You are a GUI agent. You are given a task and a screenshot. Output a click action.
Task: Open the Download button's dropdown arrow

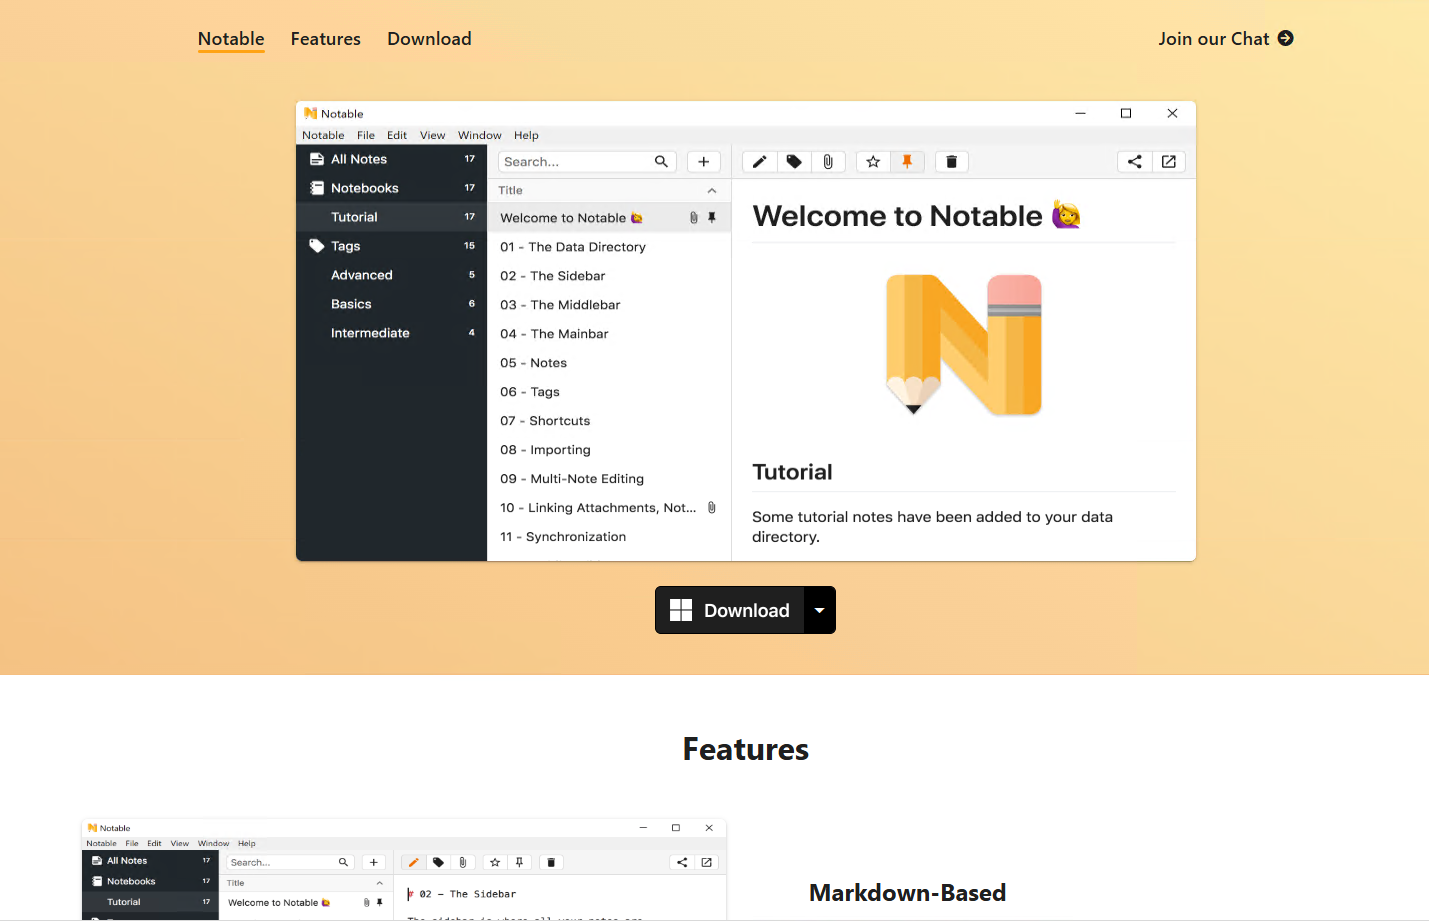(820, 610)
